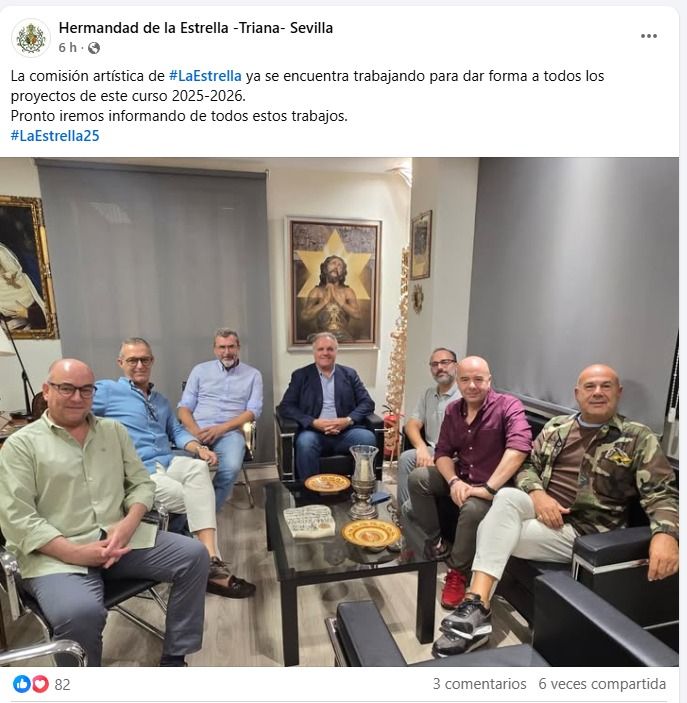Image resolution: width=687 pixels, height=703 pixels.
Task: Open the 3 comentarios link
Action: pos(479,684)
